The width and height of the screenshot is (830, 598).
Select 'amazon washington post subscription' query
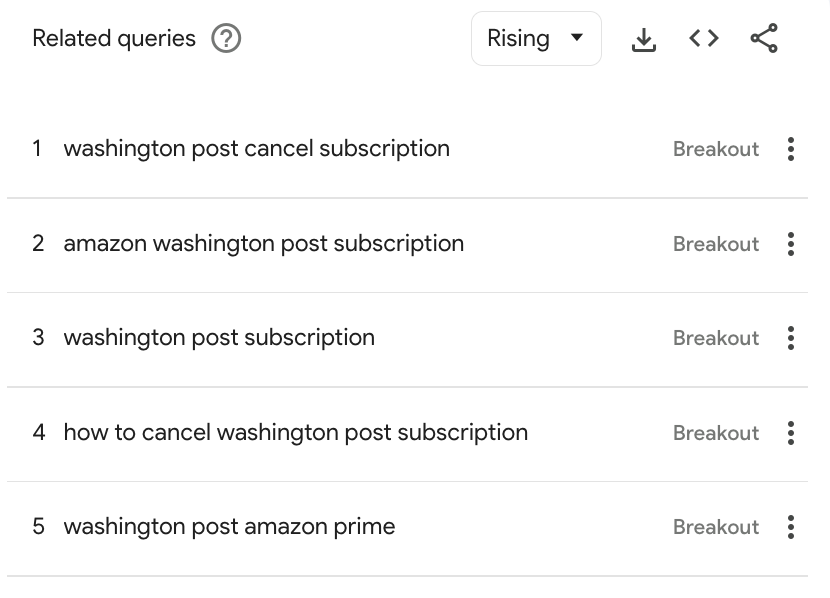click(x=263, y=244)
